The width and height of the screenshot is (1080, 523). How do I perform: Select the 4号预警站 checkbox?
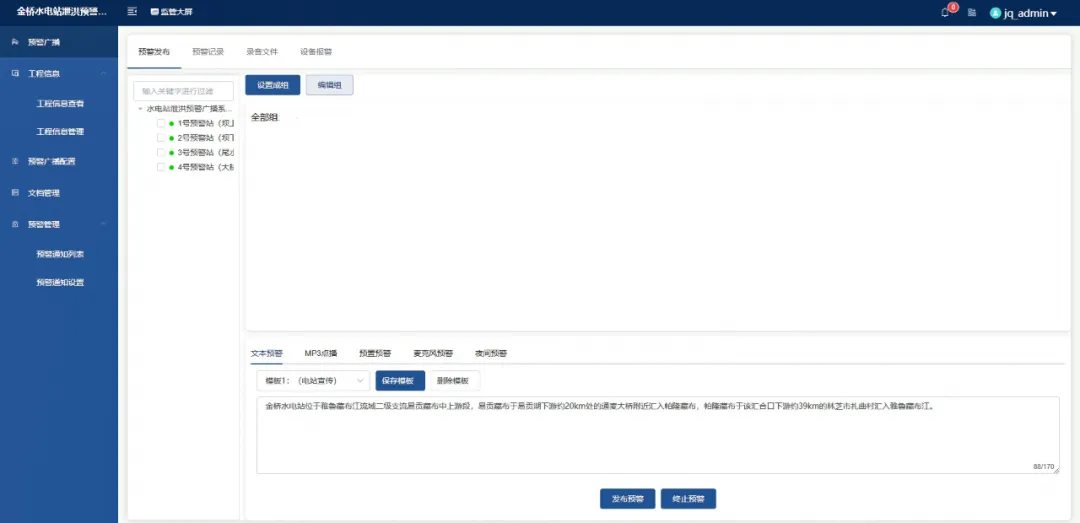pyautogui.click(x=161, y=167)
